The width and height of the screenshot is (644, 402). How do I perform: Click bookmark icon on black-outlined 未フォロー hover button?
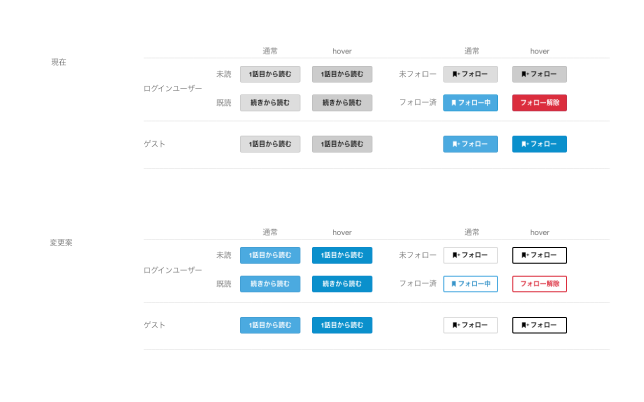pos(524,255)
